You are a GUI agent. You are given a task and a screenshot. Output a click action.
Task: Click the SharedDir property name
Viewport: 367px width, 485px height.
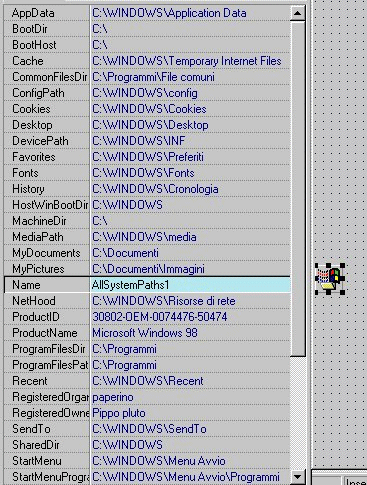pyautogui.click(x=36, y=445)
